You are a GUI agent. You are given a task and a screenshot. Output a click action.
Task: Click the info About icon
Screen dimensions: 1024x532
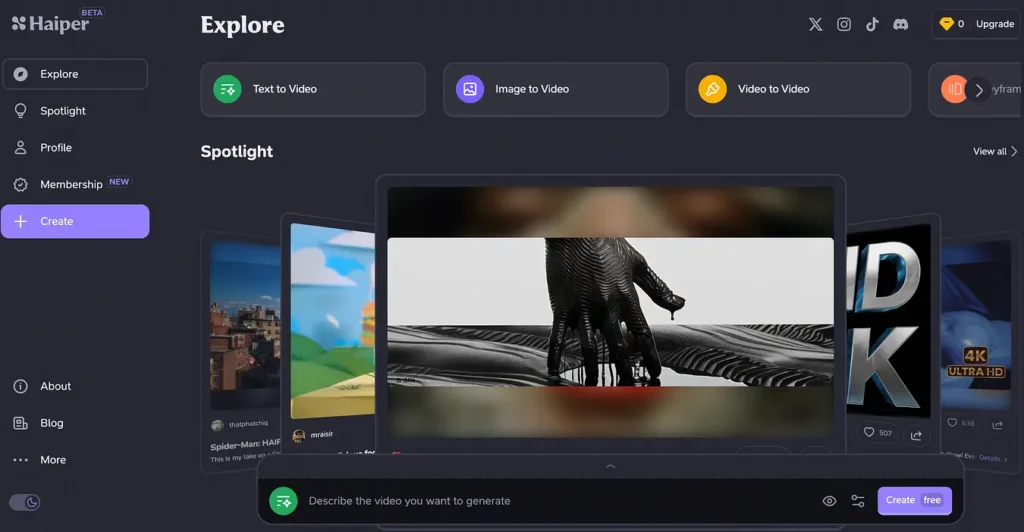click(x=21, y=386)
